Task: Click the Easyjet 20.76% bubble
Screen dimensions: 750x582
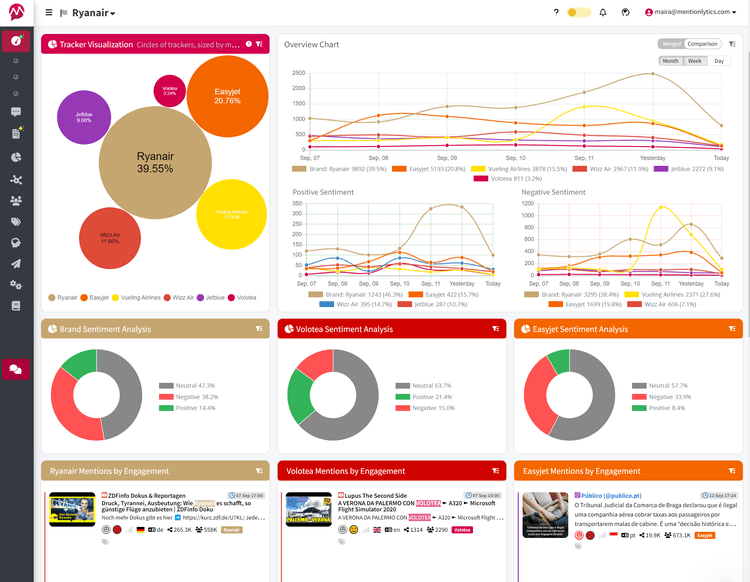Action: click(227, 96)
